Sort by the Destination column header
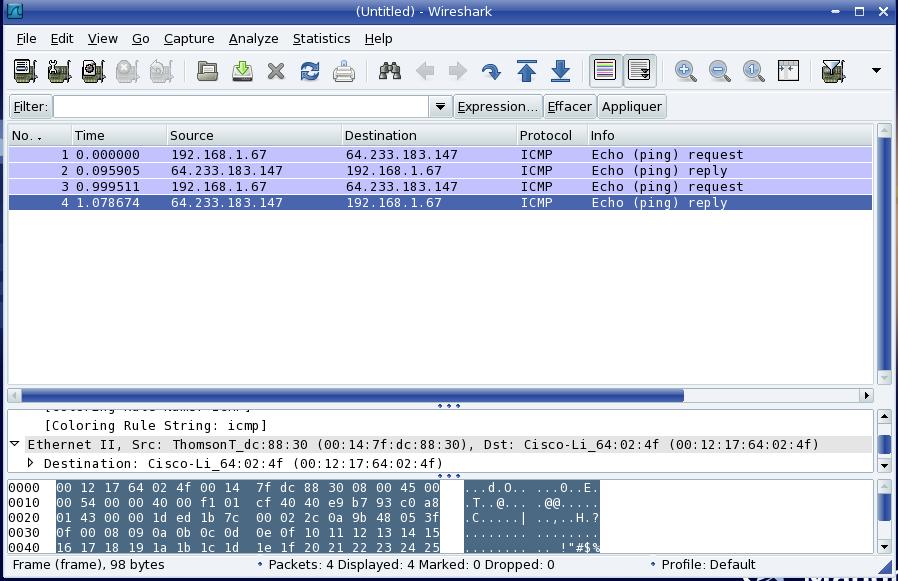The image size is (898, 581). tap(428, 136)
